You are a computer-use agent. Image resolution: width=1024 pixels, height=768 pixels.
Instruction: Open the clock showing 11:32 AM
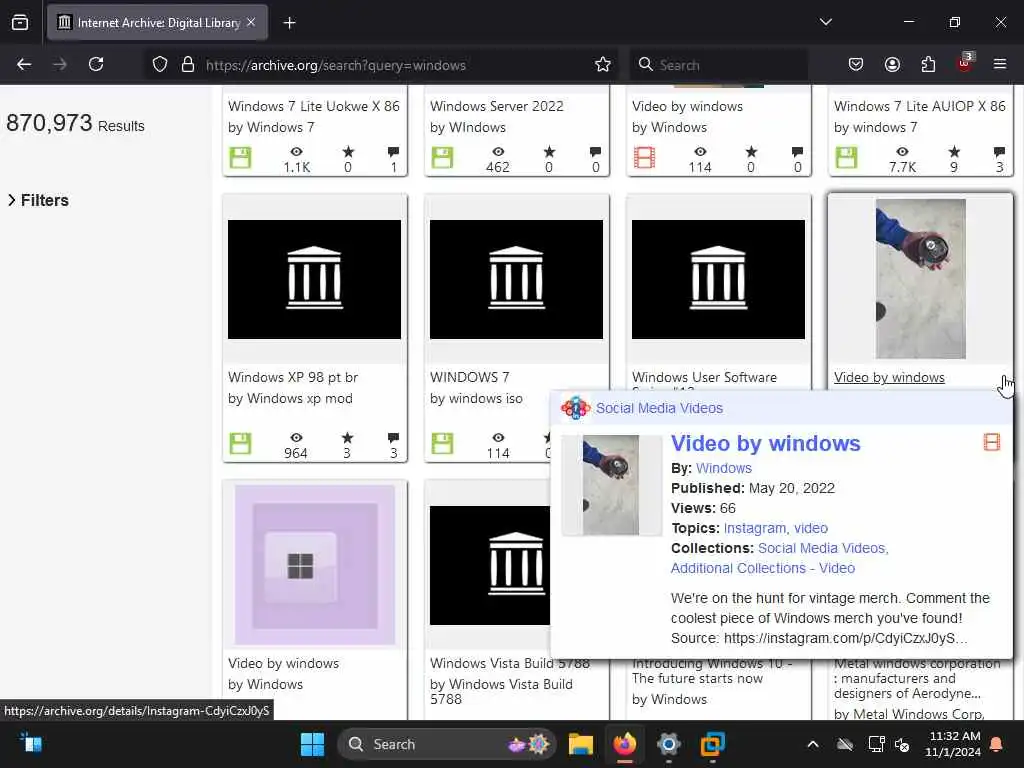tap(952, 744)
